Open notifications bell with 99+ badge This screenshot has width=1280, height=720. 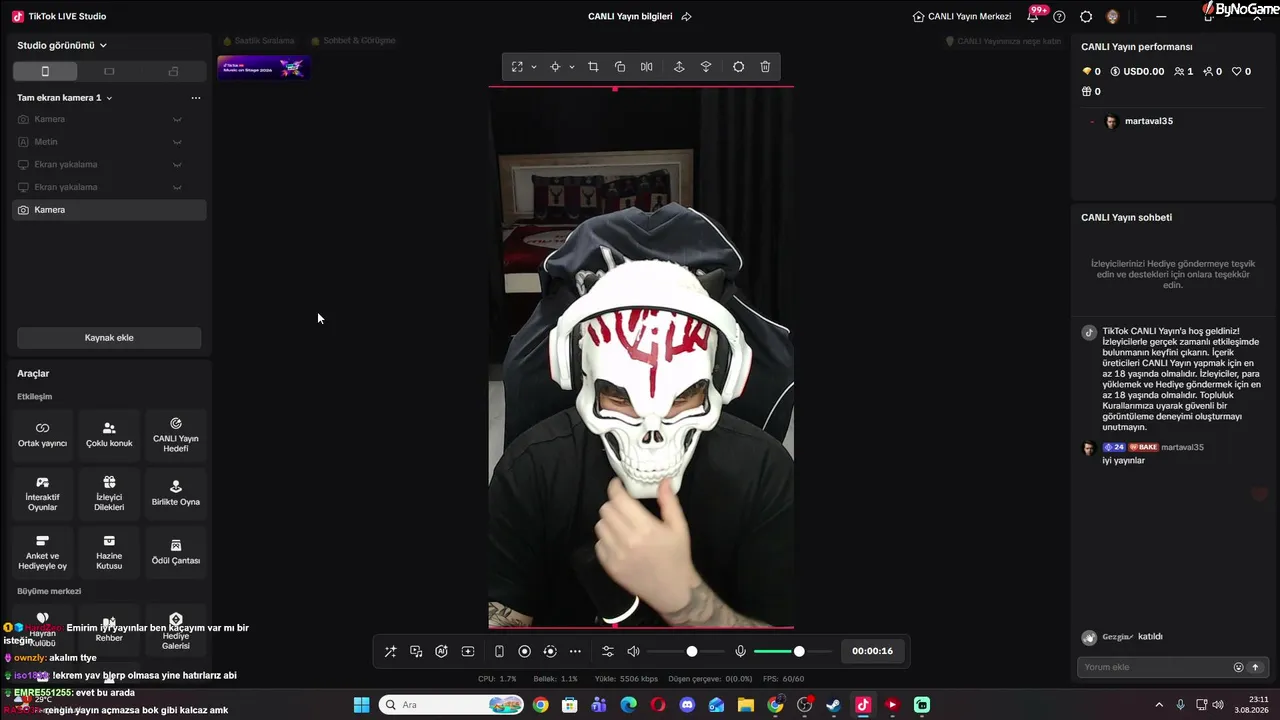1033,16
